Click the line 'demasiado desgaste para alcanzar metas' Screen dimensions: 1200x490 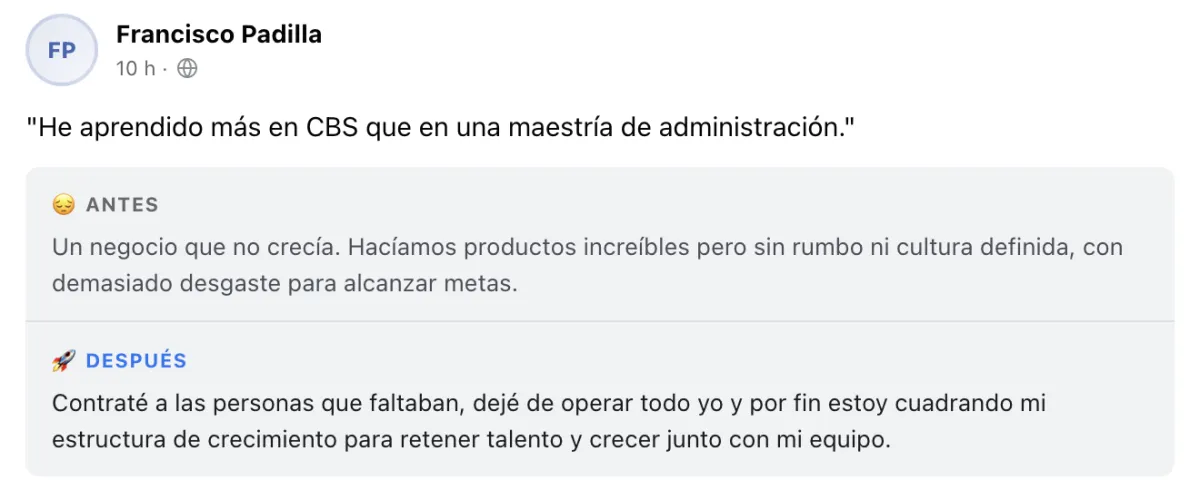(x=285, y=282)
